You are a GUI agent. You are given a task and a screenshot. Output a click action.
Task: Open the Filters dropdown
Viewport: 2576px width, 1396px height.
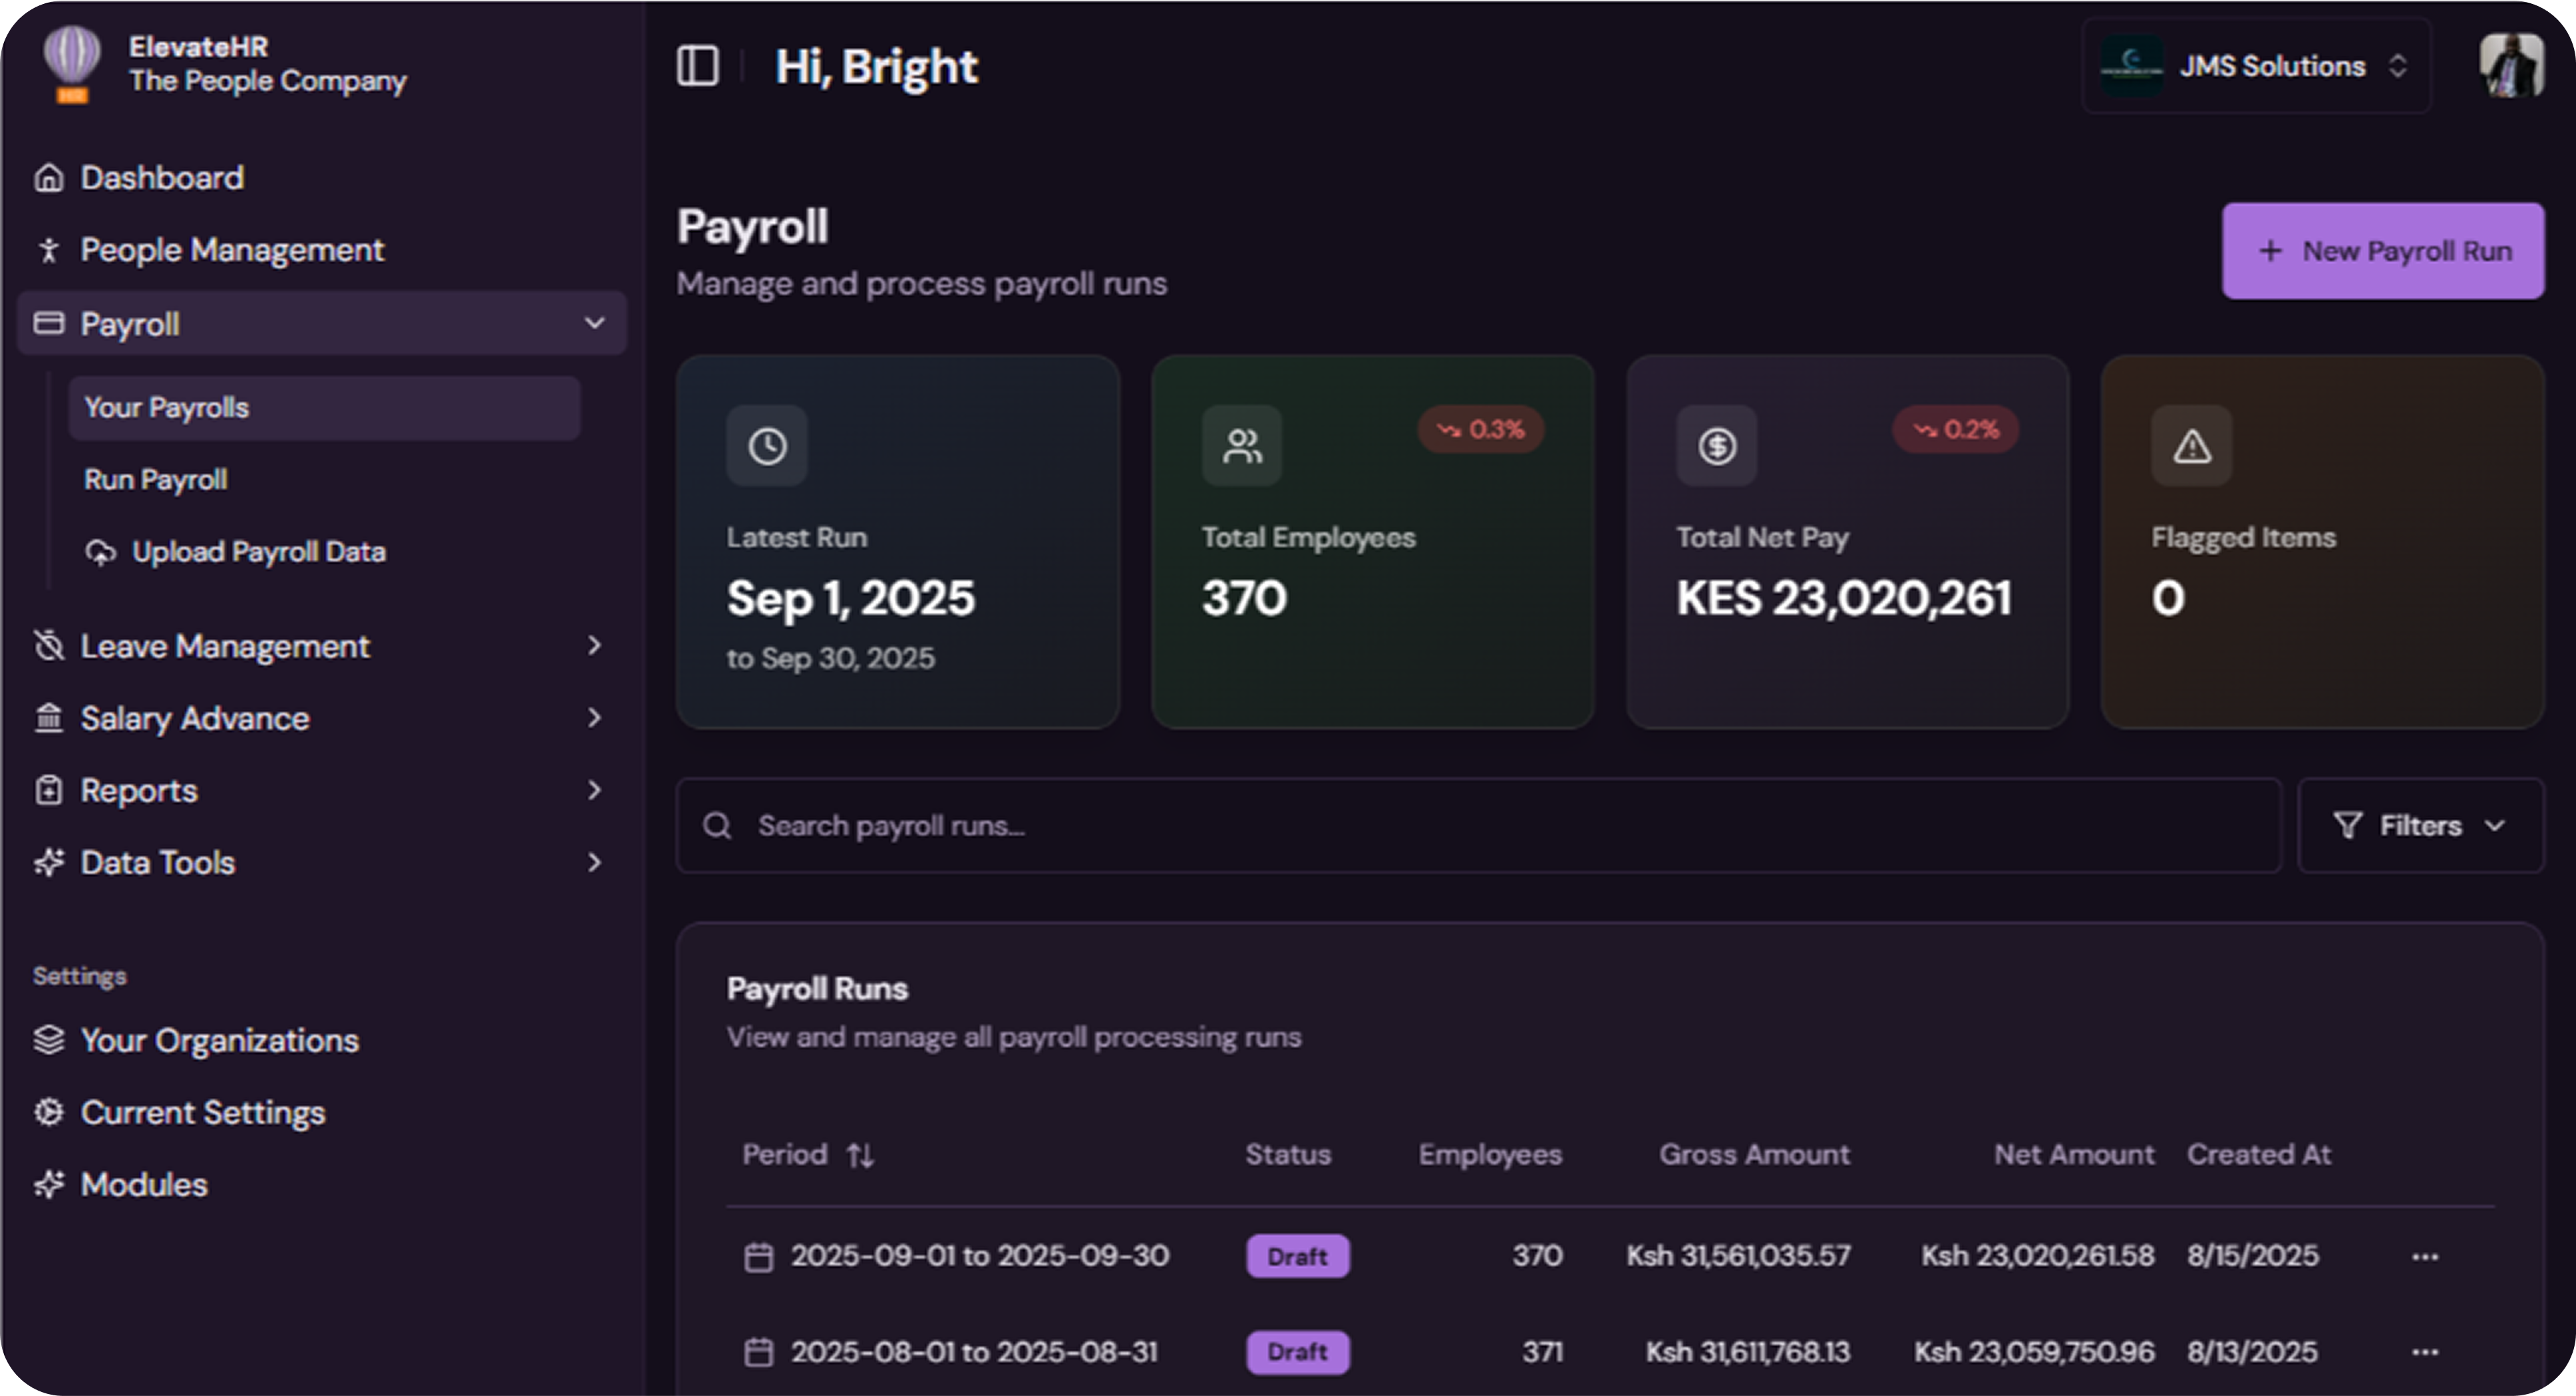pos(2420,826)
